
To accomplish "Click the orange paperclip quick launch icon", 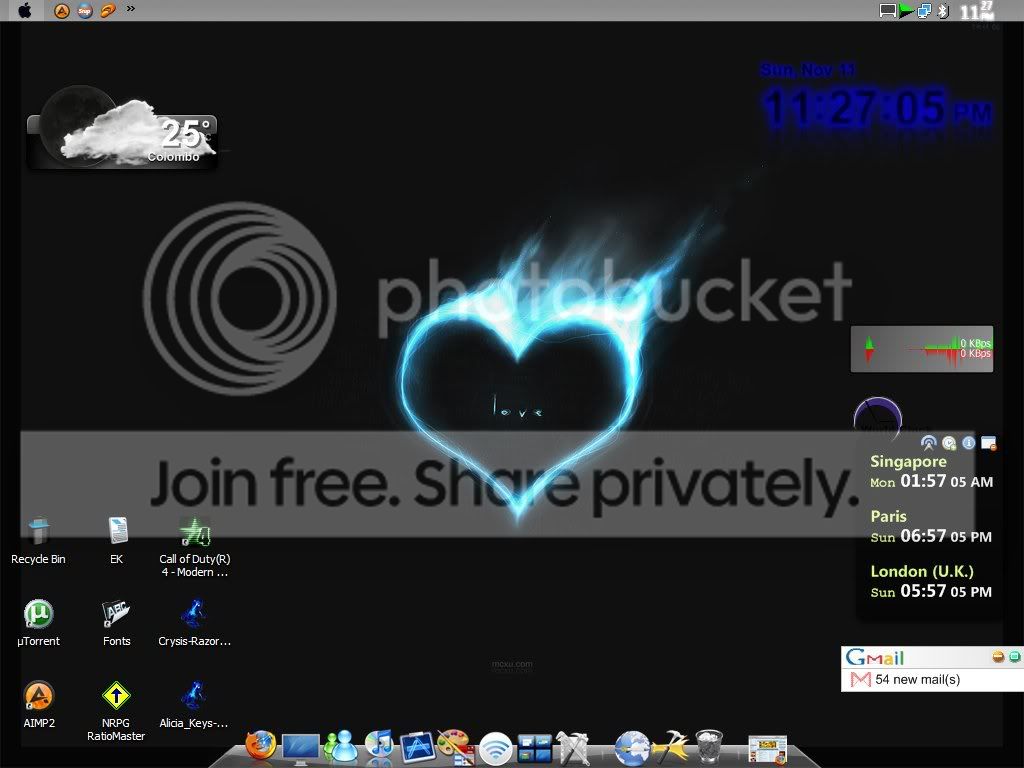I will pos(108,10).
